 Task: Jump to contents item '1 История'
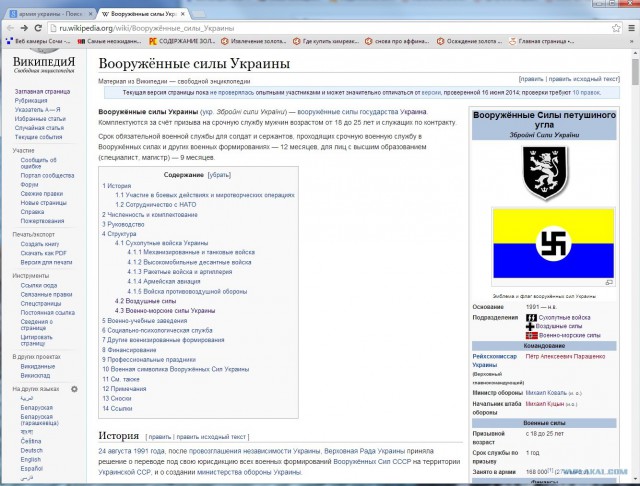pyautogui.click(x=116, y=186)
